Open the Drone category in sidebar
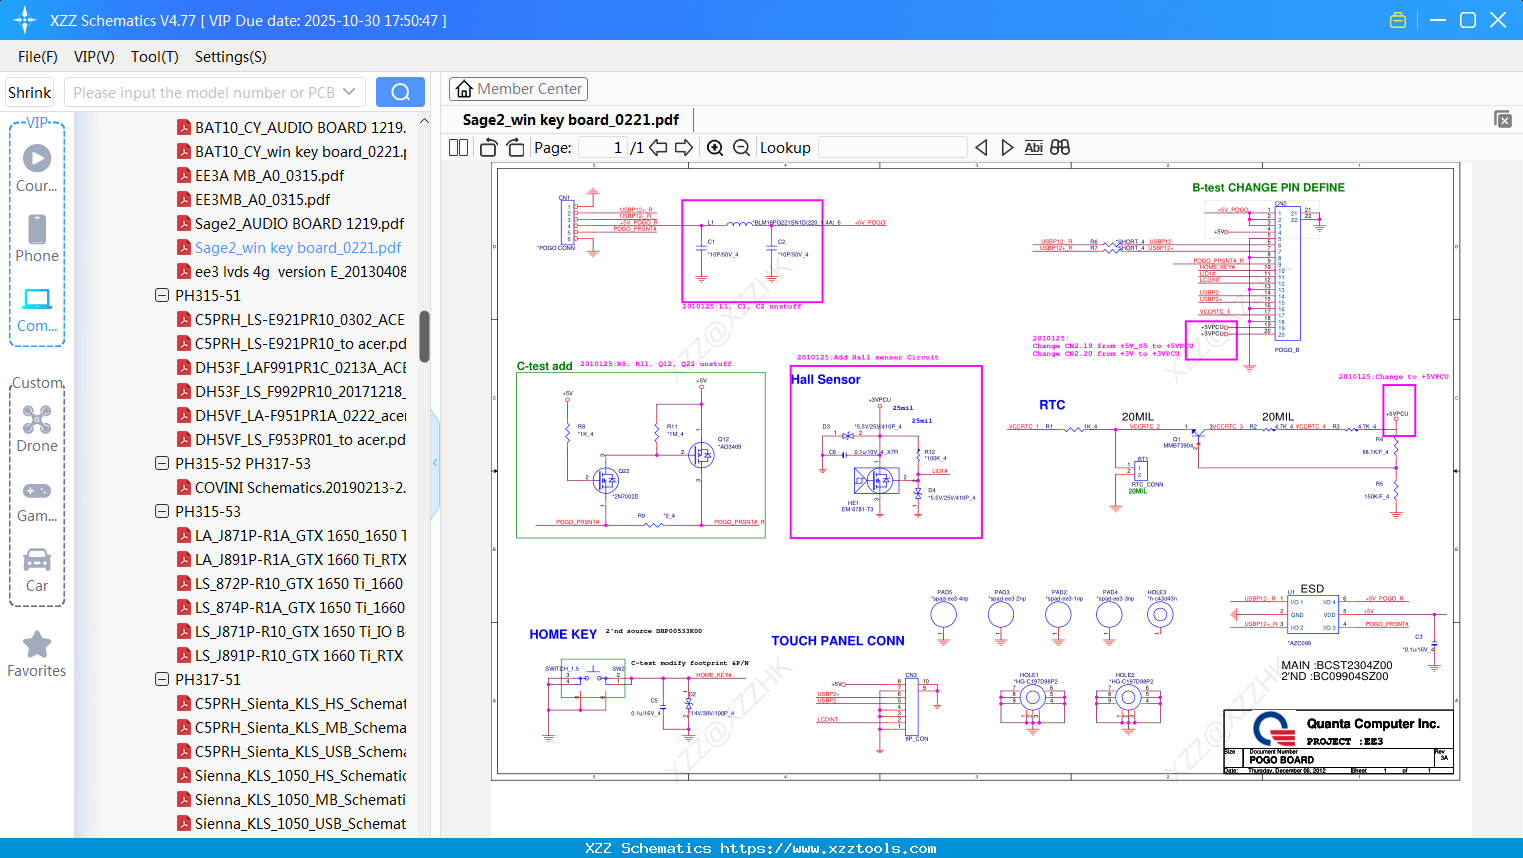 tap(37, 429)
